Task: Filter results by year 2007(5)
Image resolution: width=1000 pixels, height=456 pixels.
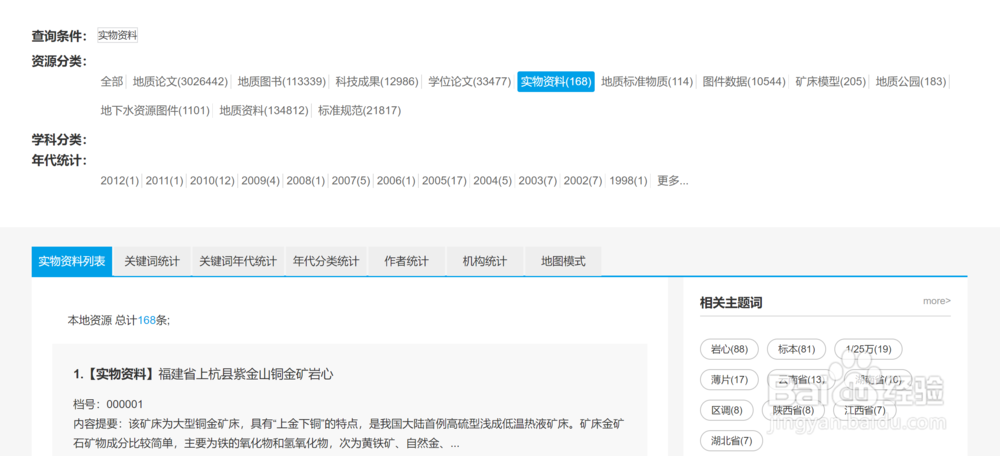Action: [x=351, y=180]
